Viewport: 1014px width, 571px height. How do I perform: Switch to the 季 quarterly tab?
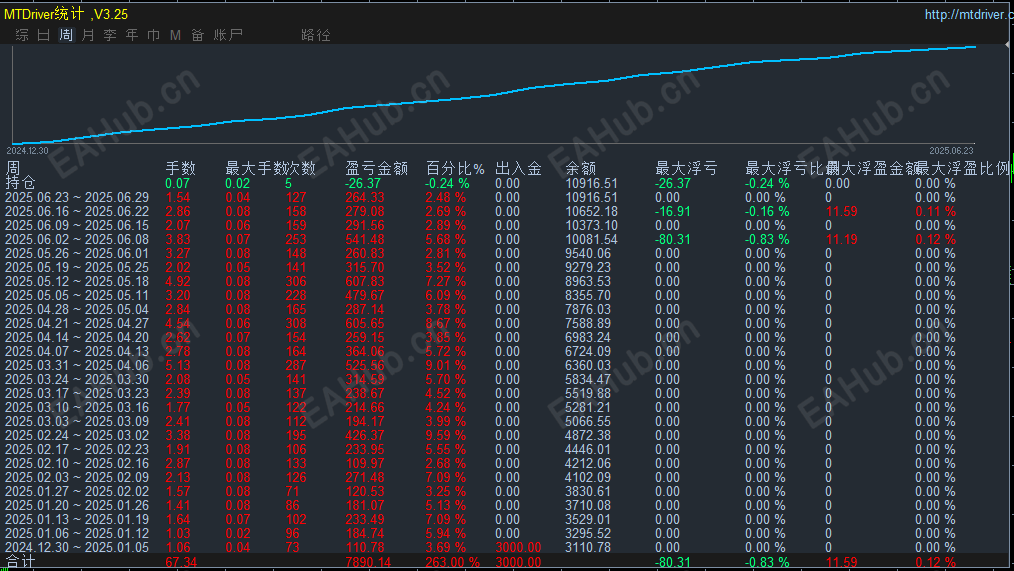point(110,35)
